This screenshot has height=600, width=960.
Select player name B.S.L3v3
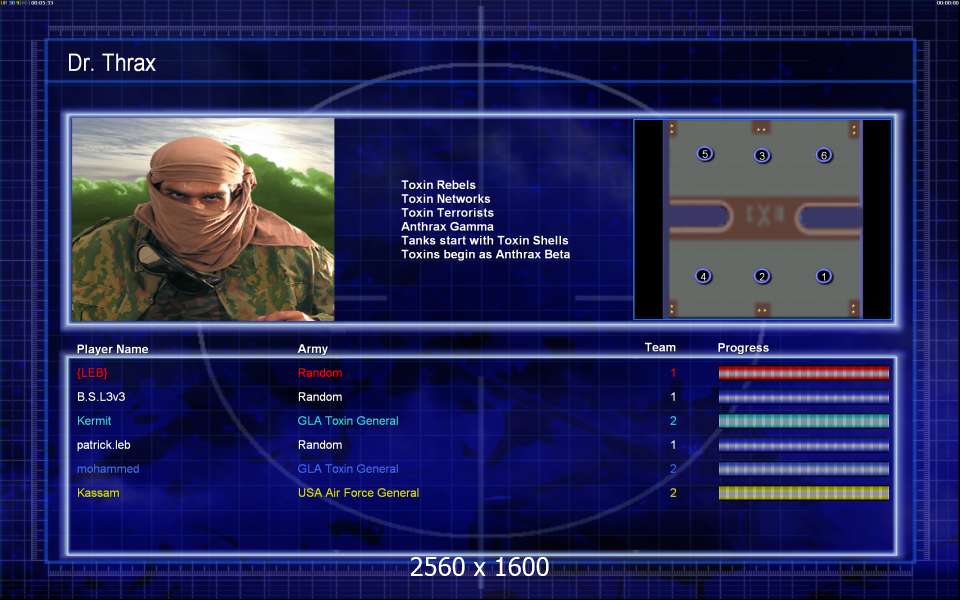(101, 397)
